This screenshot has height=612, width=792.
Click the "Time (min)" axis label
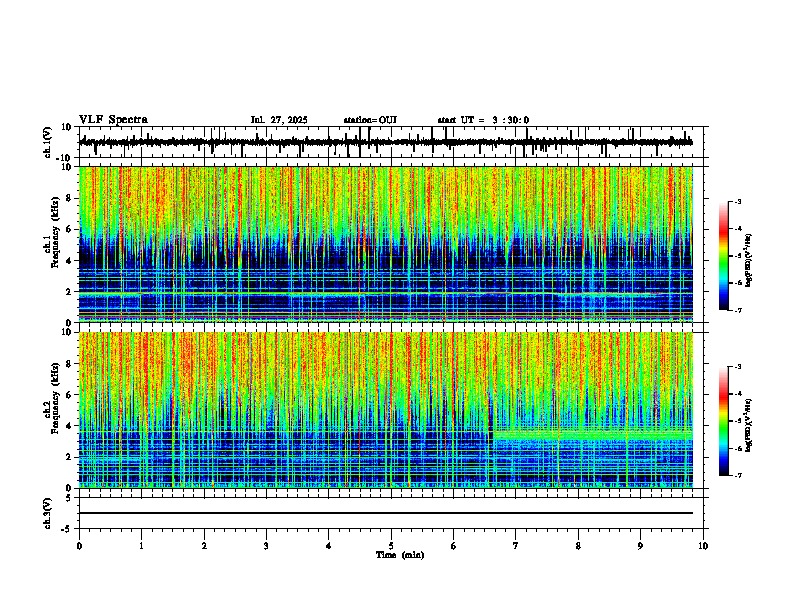coord(400,555)
